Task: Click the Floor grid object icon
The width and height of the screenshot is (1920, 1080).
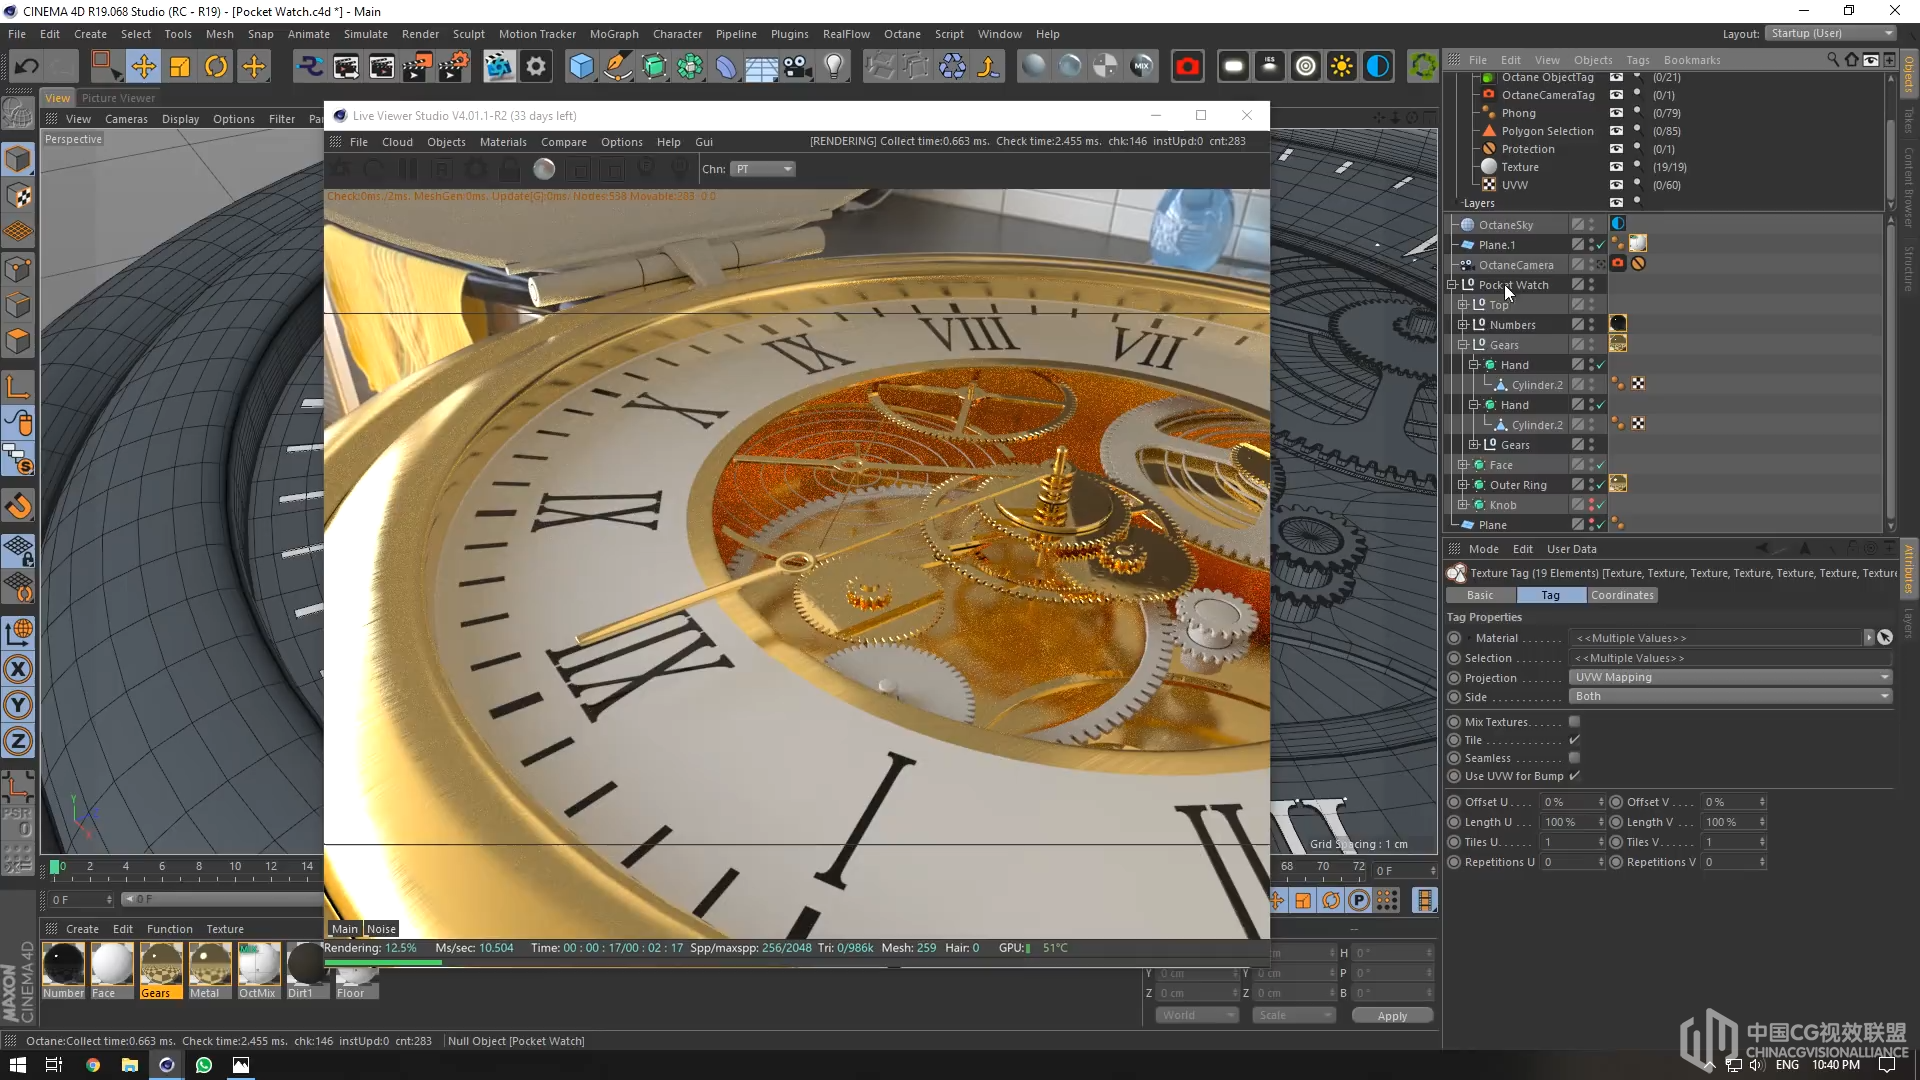Action: [x=761, y=67]
